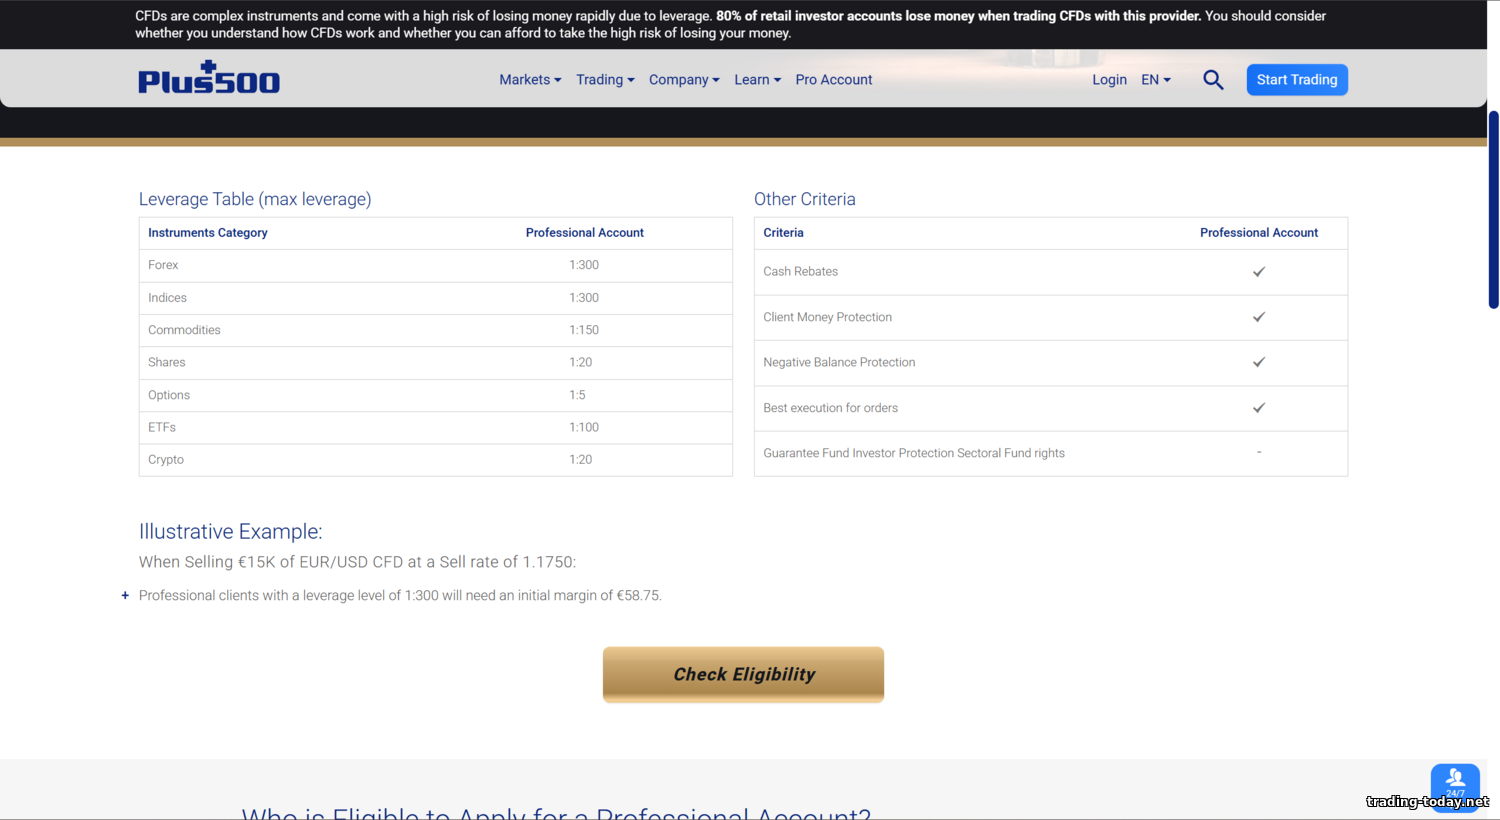Select the Forex row in leverage table

(x=435, y=265)
